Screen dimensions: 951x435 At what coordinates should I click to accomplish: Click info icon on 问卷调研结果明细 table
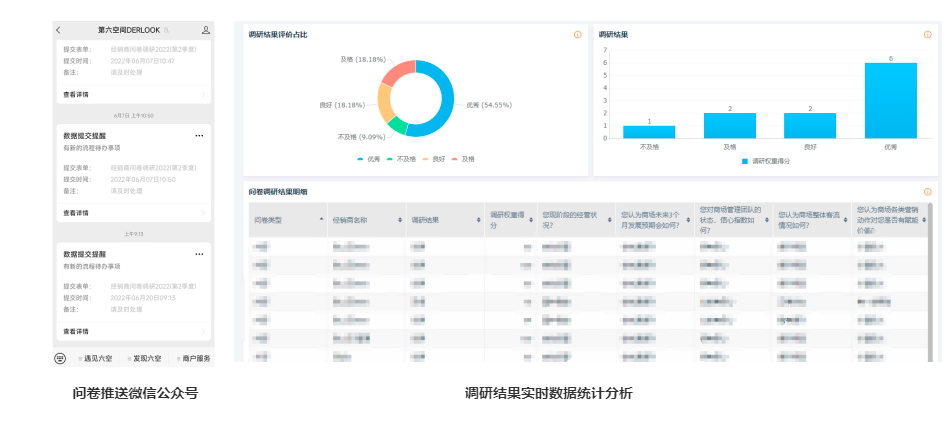click(927, 191)
